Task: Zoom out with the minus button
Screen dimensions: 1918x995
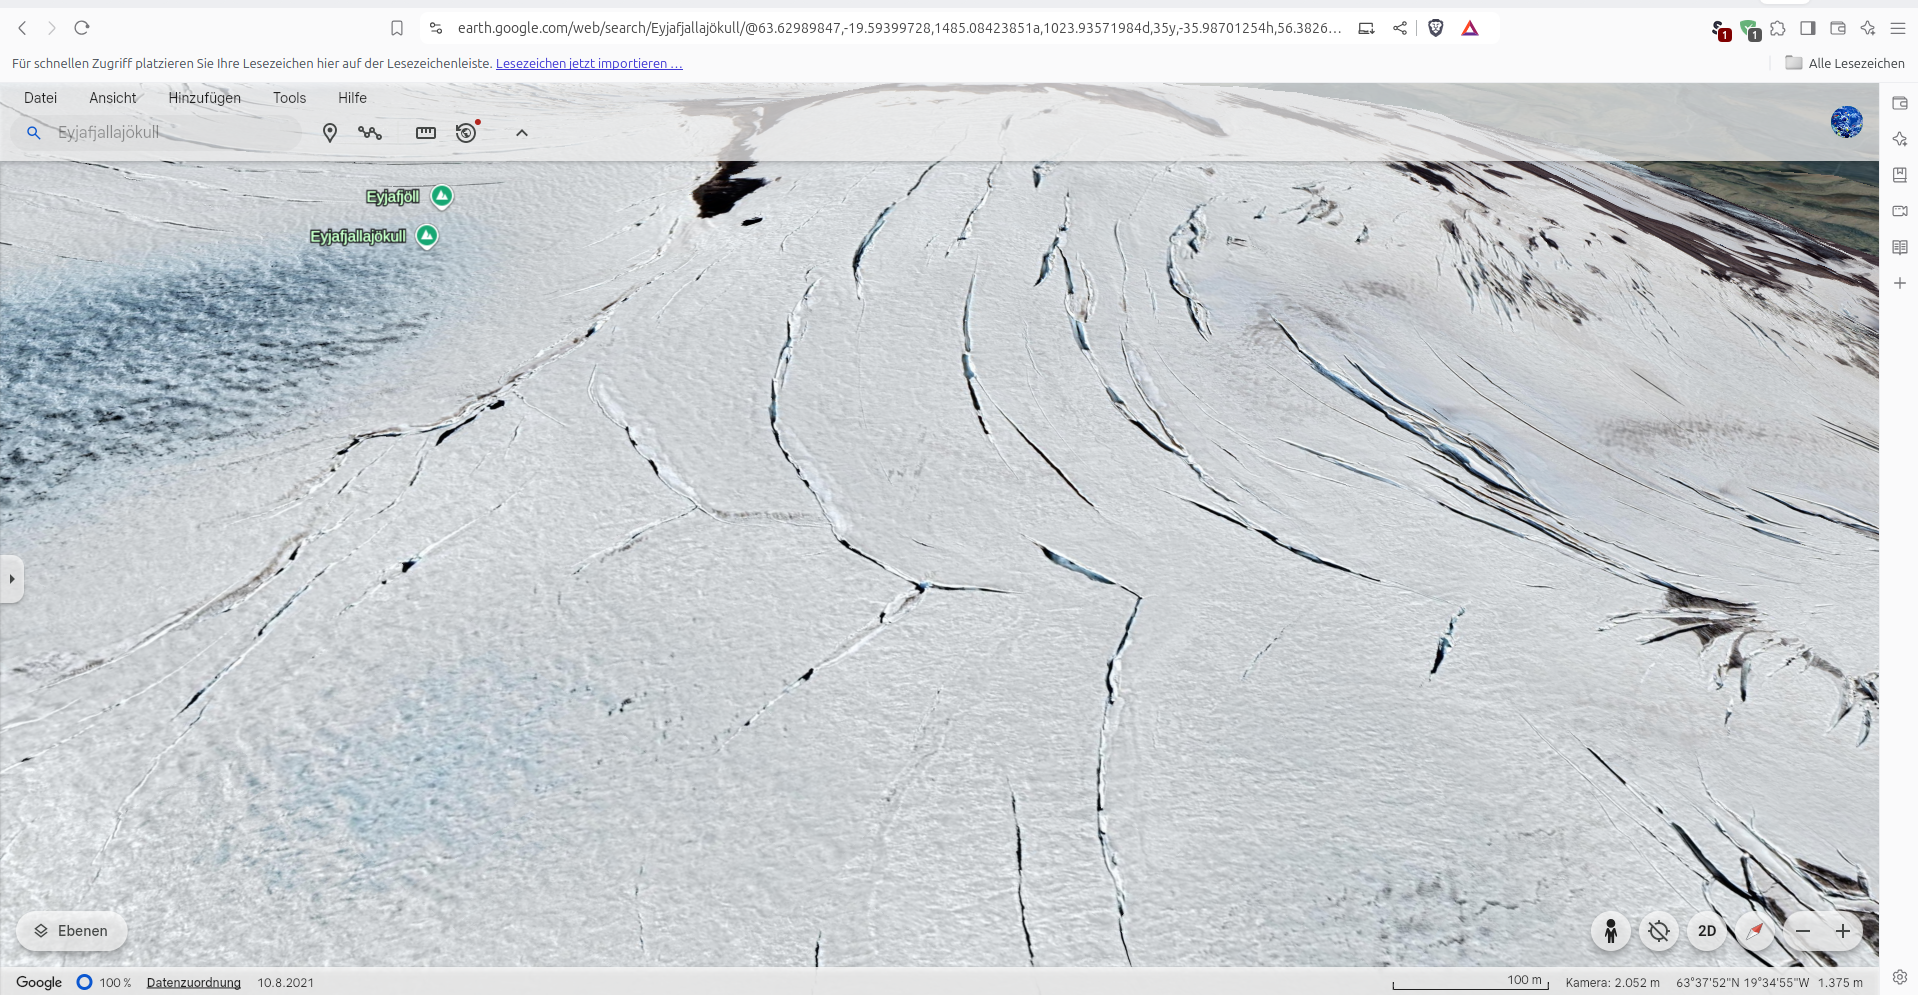Action: [x=1803, y=931]
